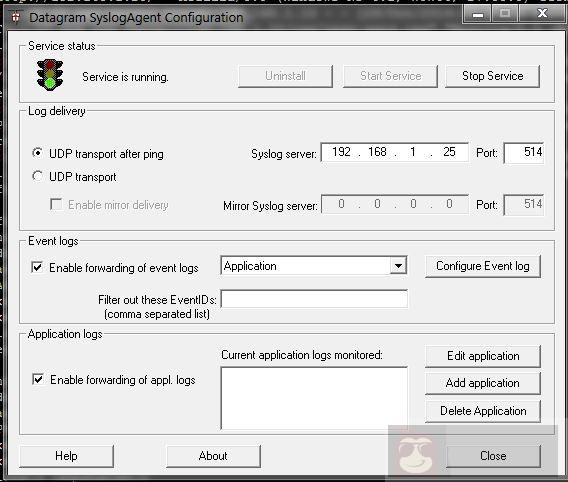
Task: Click the Uninstall button
Action: point(285,76)
